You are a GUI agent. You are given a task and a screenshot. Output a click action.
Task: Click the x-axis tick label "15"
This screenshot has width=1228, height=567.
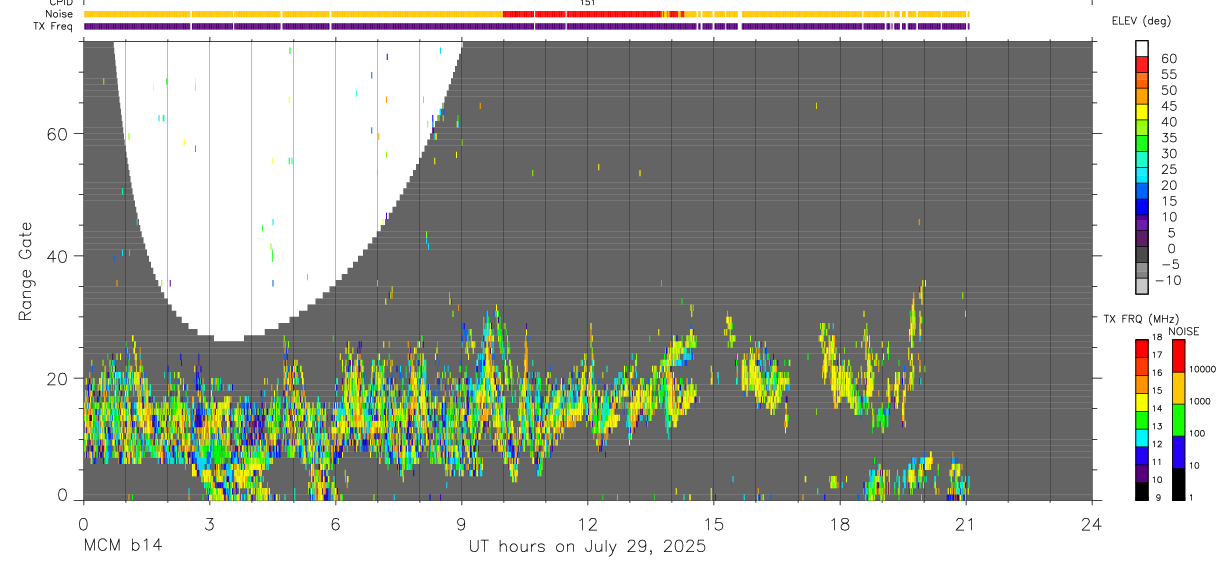point(714,523)
